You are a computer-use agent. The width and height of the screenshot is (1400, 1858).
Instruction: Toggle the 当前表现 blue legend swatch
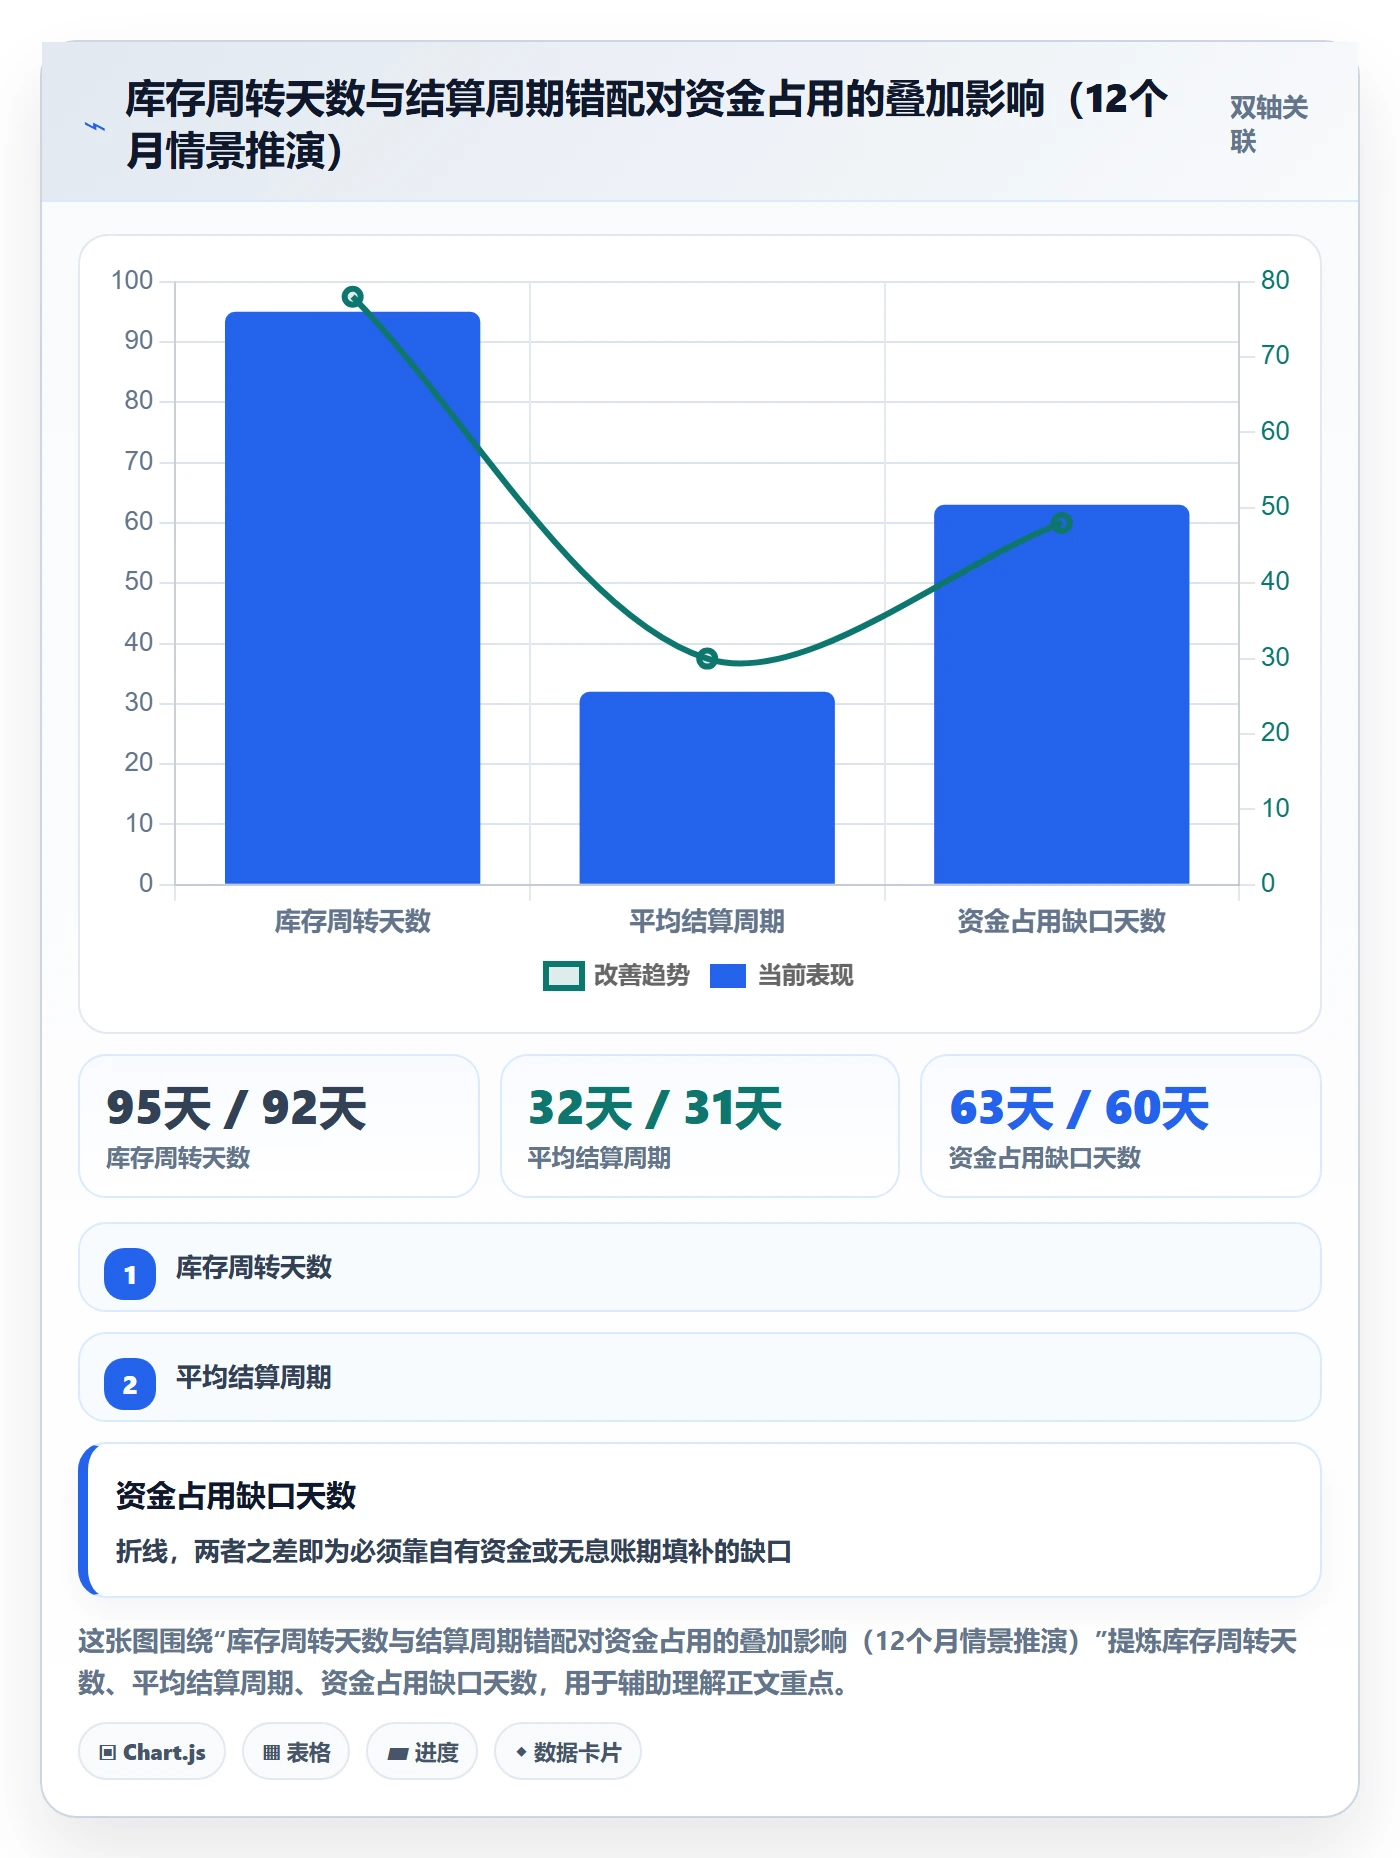click(x=727, y=976)
